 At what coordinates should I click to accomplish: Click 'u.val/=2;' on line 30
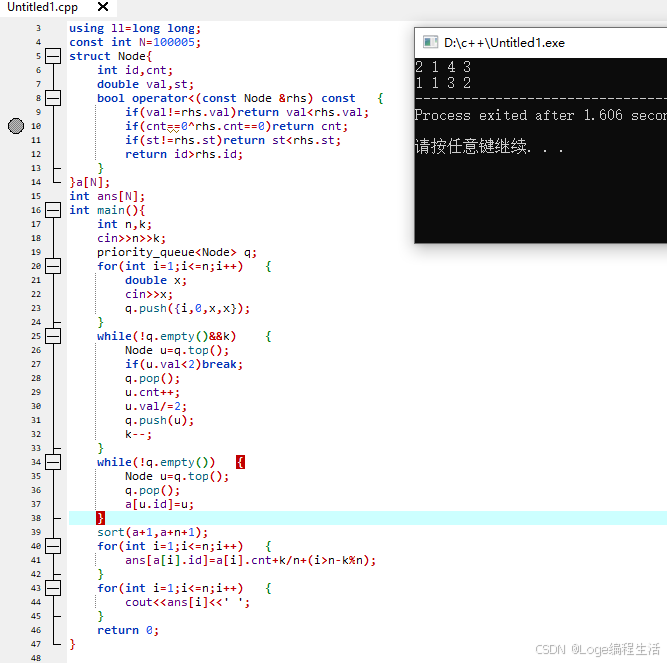point(156,406)
